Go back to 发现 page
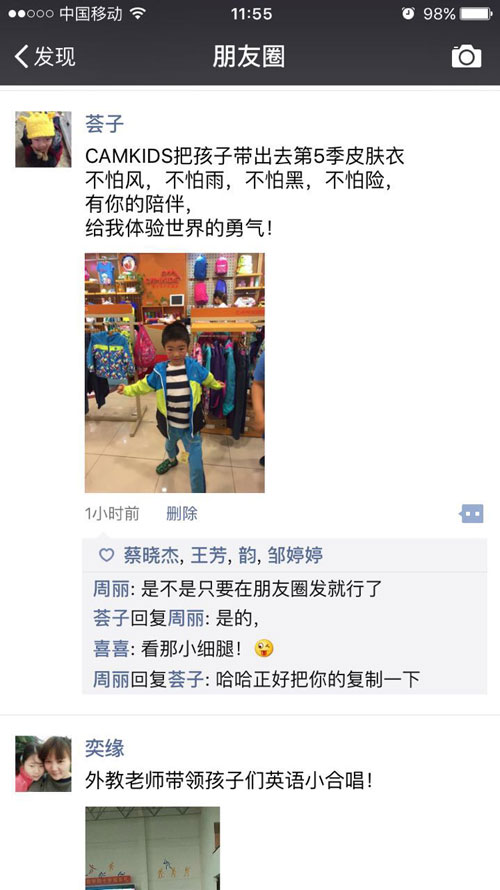Screen dimensions: 500x890 [x=45, y=57]
